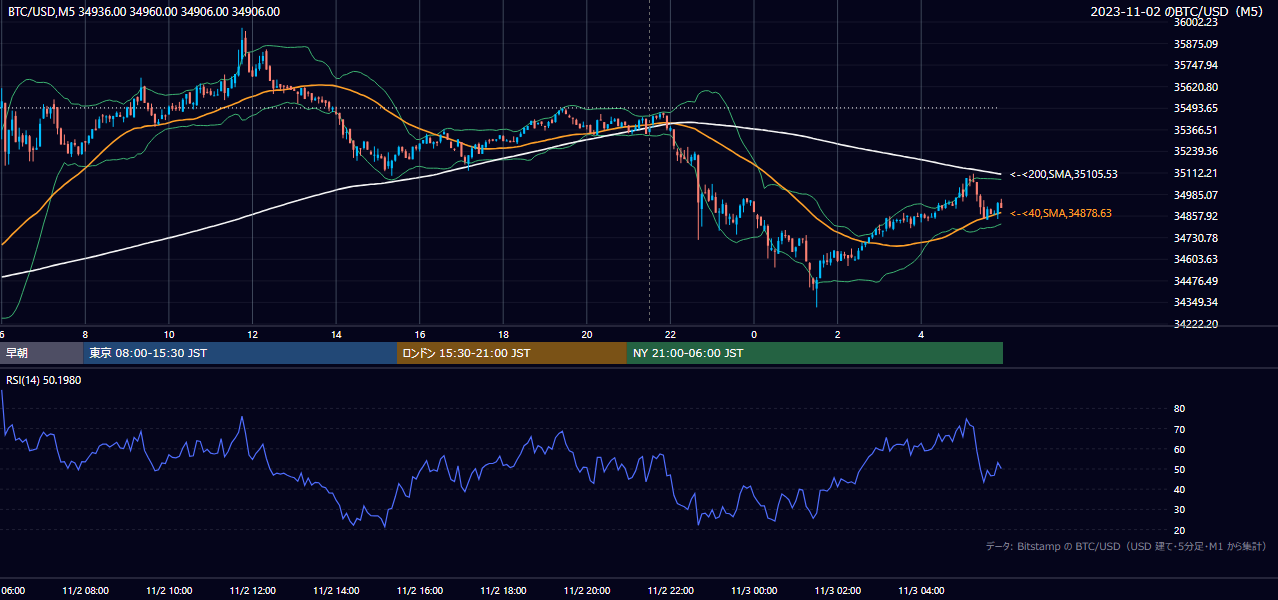The width and height of the screenshot is (1278, 600).
Task: Click RSI scale value 50
Action: coord(1179,469)
